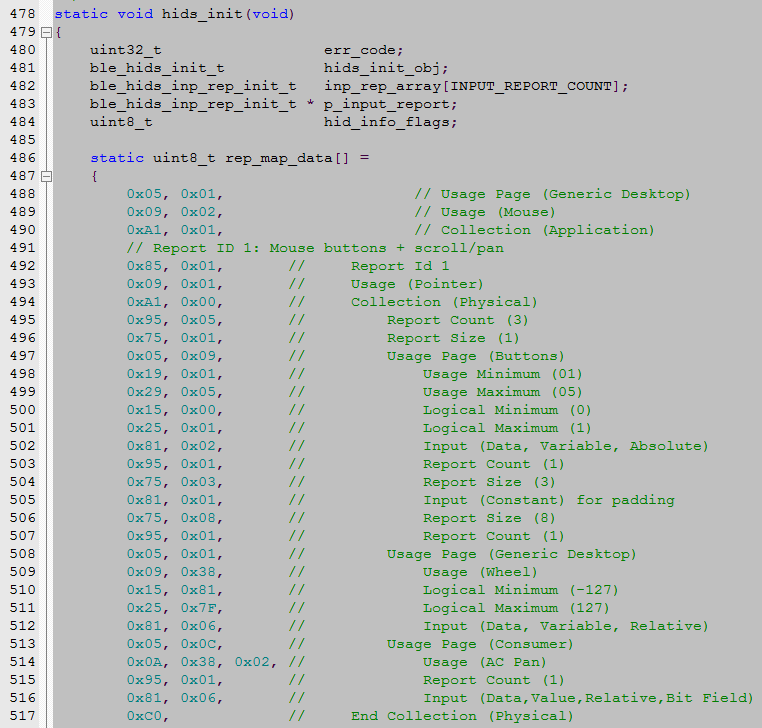Click the comment 'Usage Page (Consumer)'
Viewport: 762px width, 728px height.
[x=480, y=643]
